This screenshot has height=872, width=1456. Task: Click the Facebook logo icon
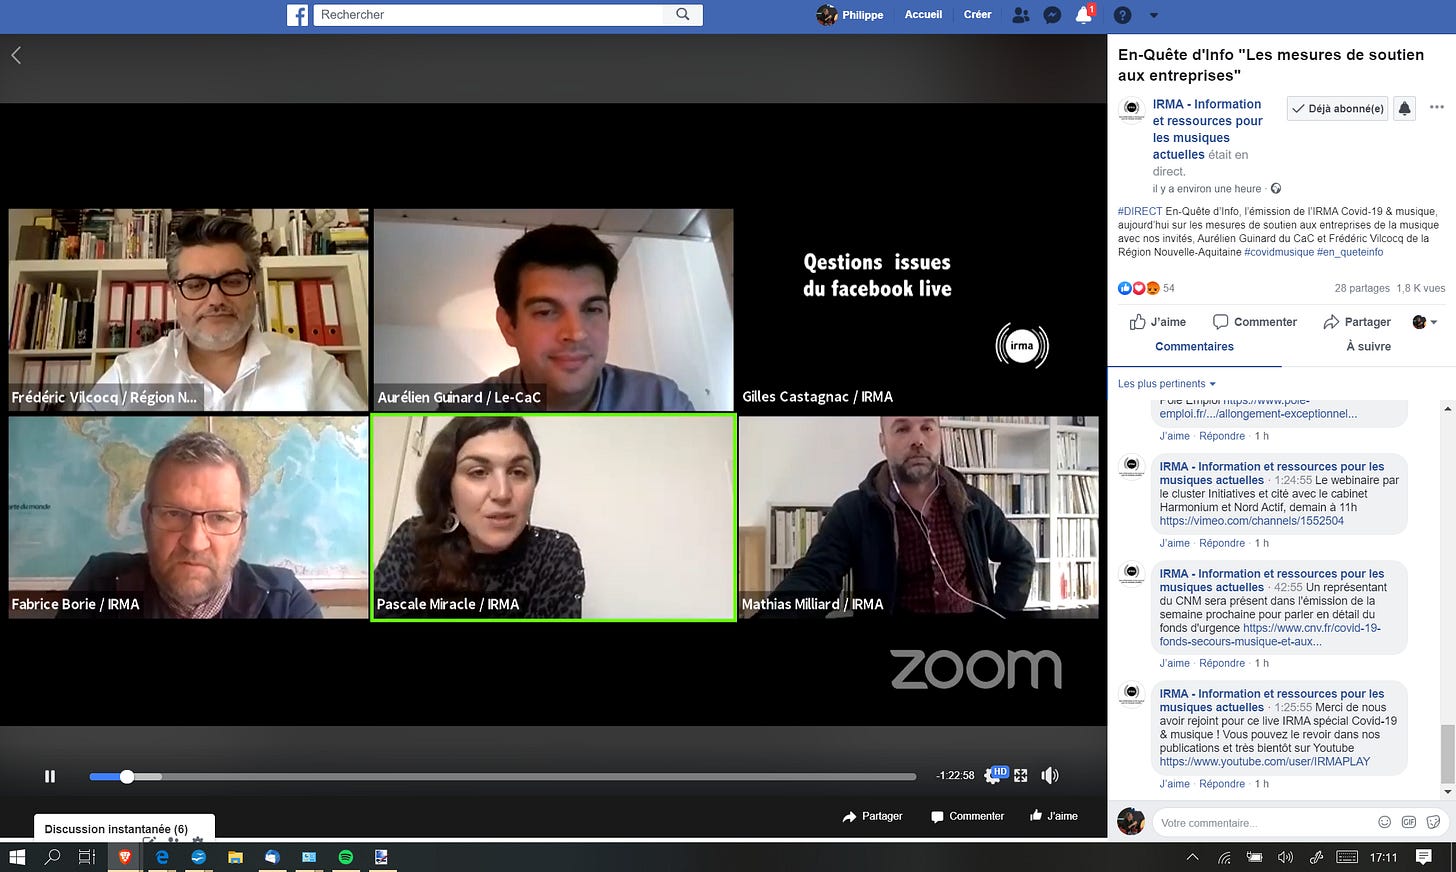297,15
